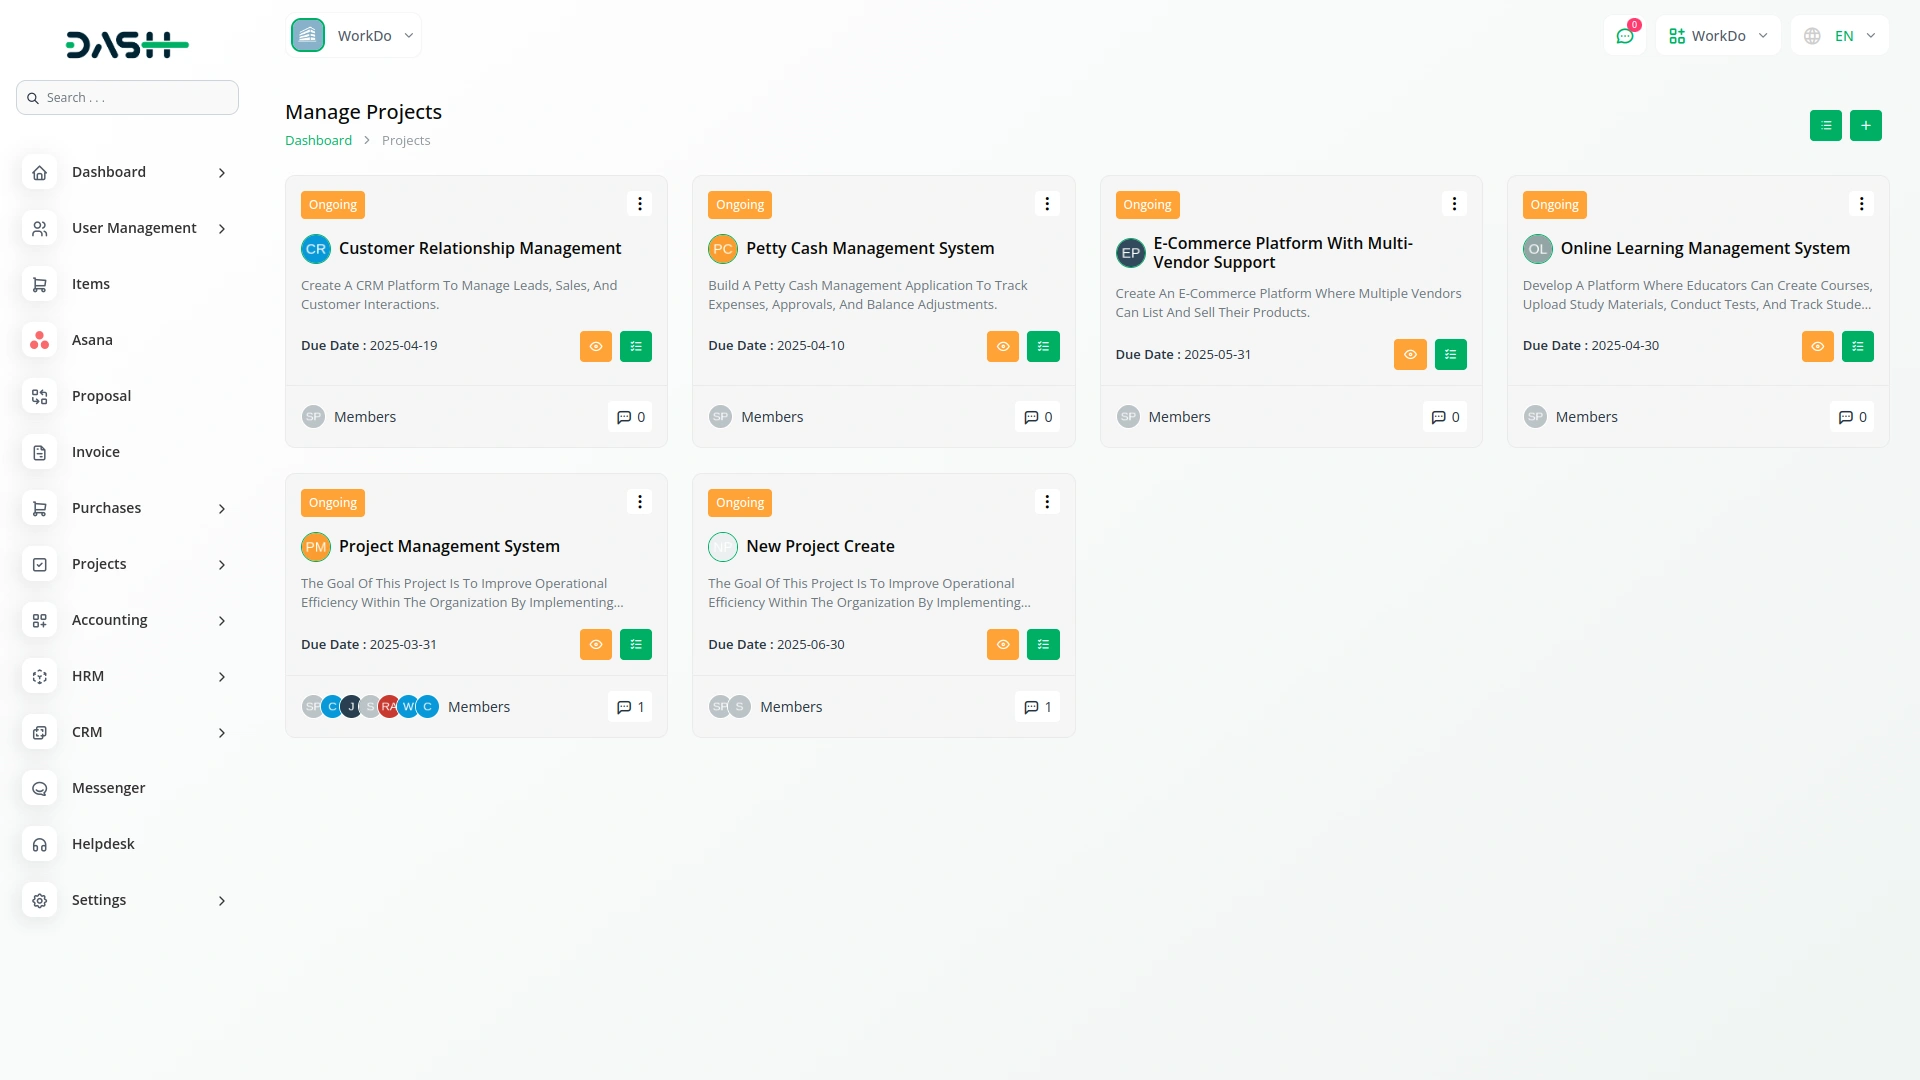1920x1080 pixels.
Task: Click the green plus create project button
Action: point(1865,126)
